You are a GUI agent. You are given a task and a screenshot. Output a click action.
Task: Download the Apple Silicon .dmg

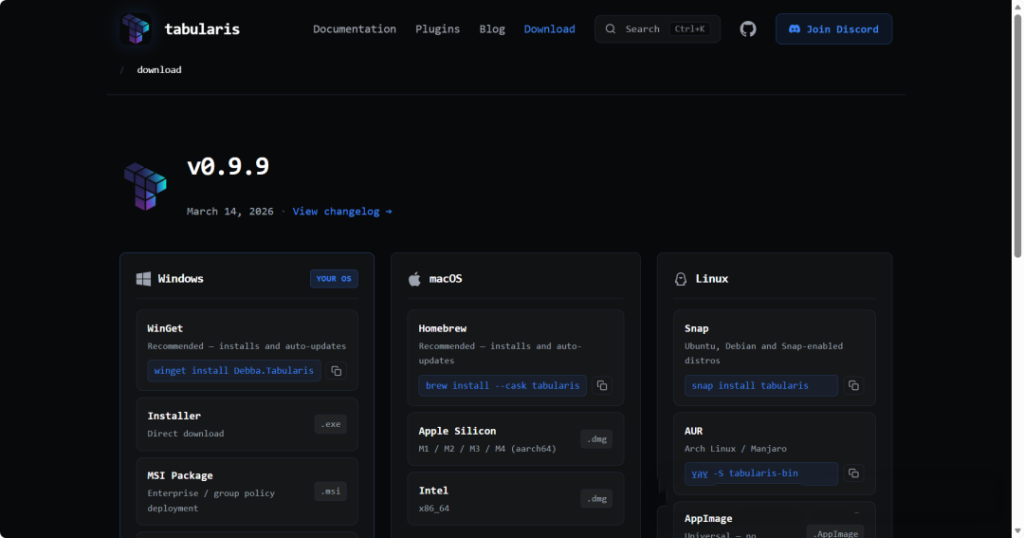pyautogui.click(x=596, y=439)
